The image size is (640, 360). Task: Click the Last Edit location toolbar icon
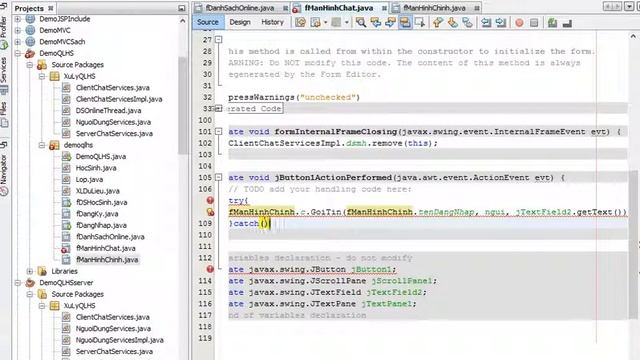(x=300, y=22)
